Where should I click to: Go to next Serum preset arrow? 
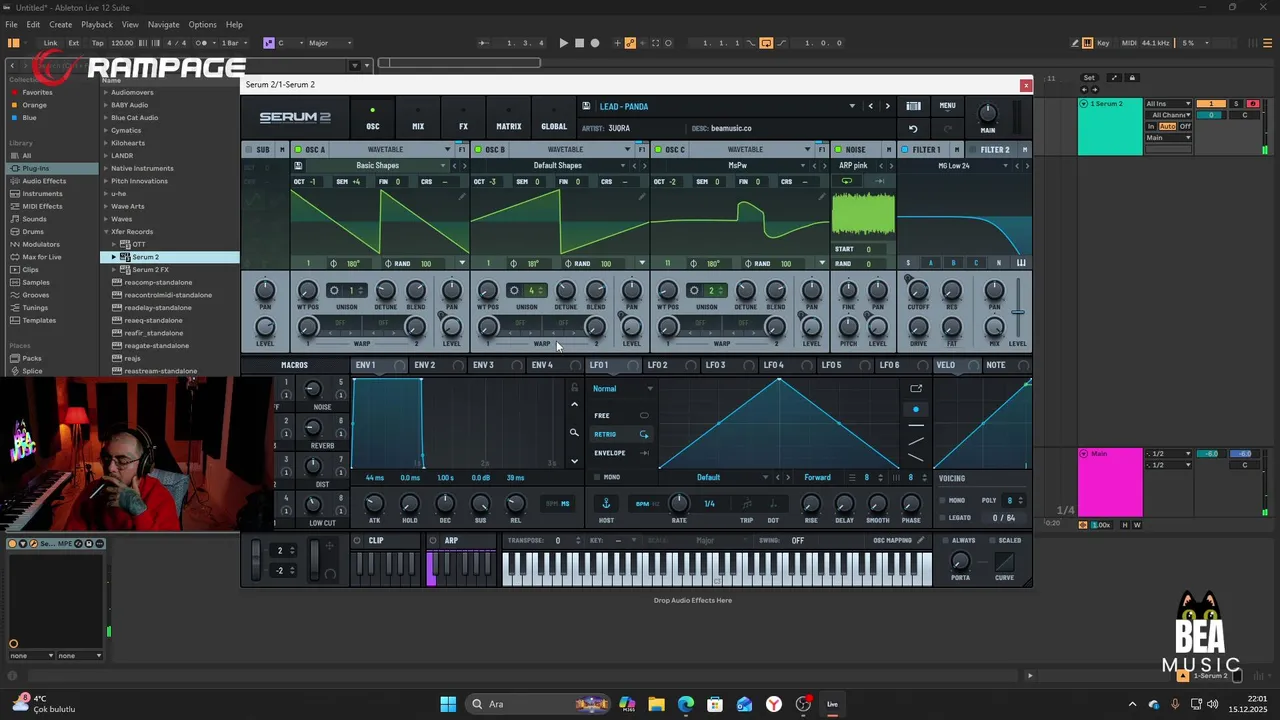pyautogui.click(x=887, y=106)
